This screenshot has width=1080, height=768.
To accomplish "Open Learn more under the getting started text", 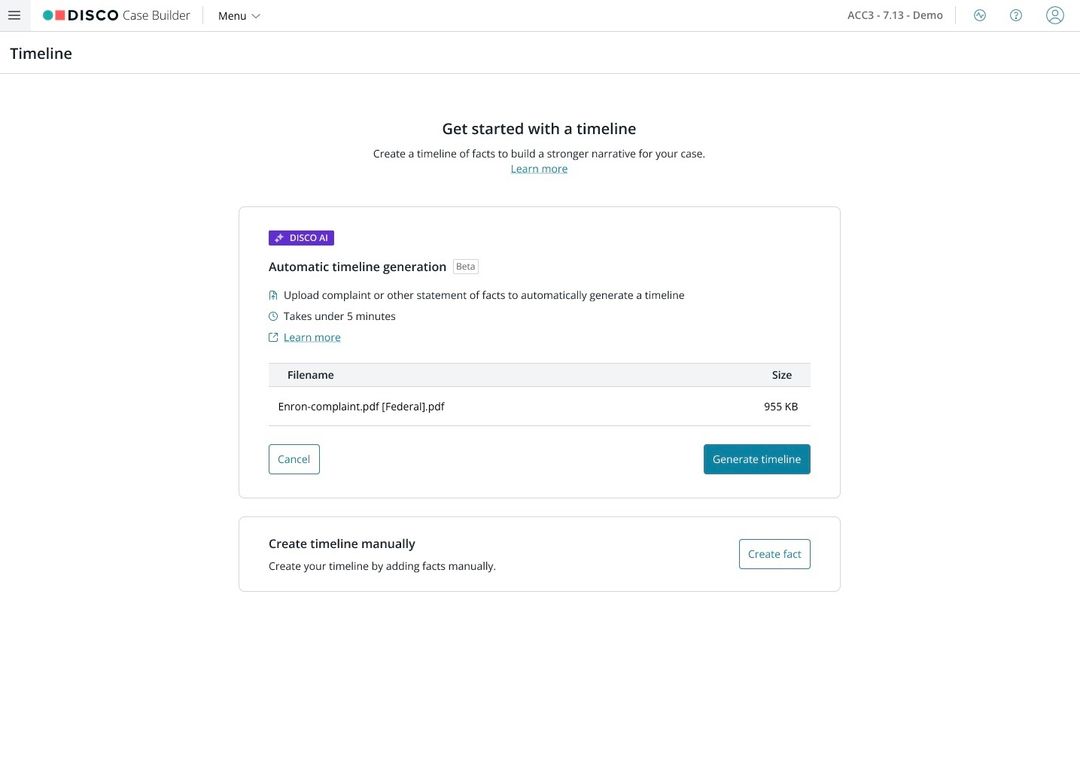I will click(539, 166).
